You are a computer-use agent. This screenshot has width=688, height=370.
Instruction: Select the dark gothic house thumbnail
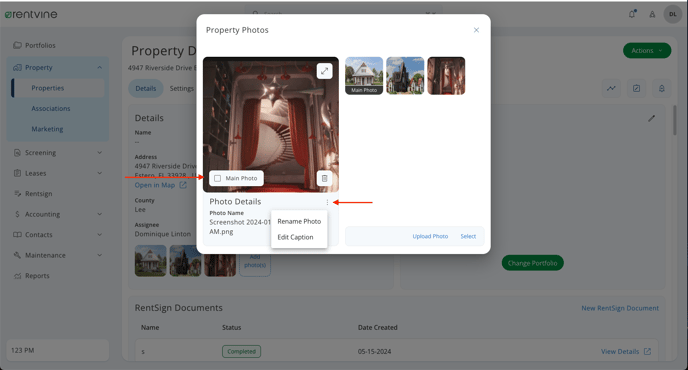tap(405, 75)
